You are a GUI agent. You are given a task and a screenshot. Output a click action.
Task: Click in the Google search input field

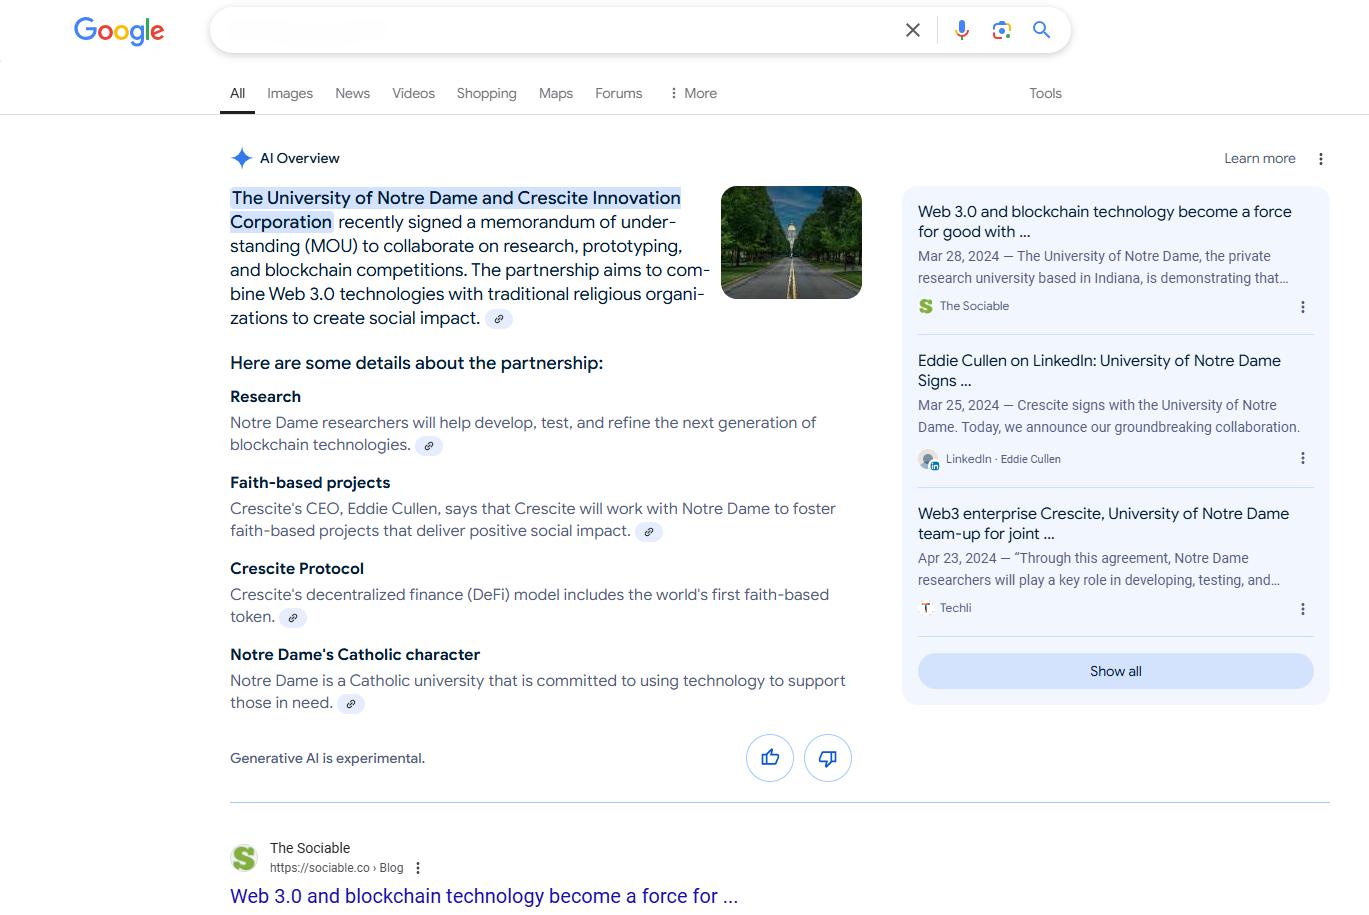pos(560,30)
